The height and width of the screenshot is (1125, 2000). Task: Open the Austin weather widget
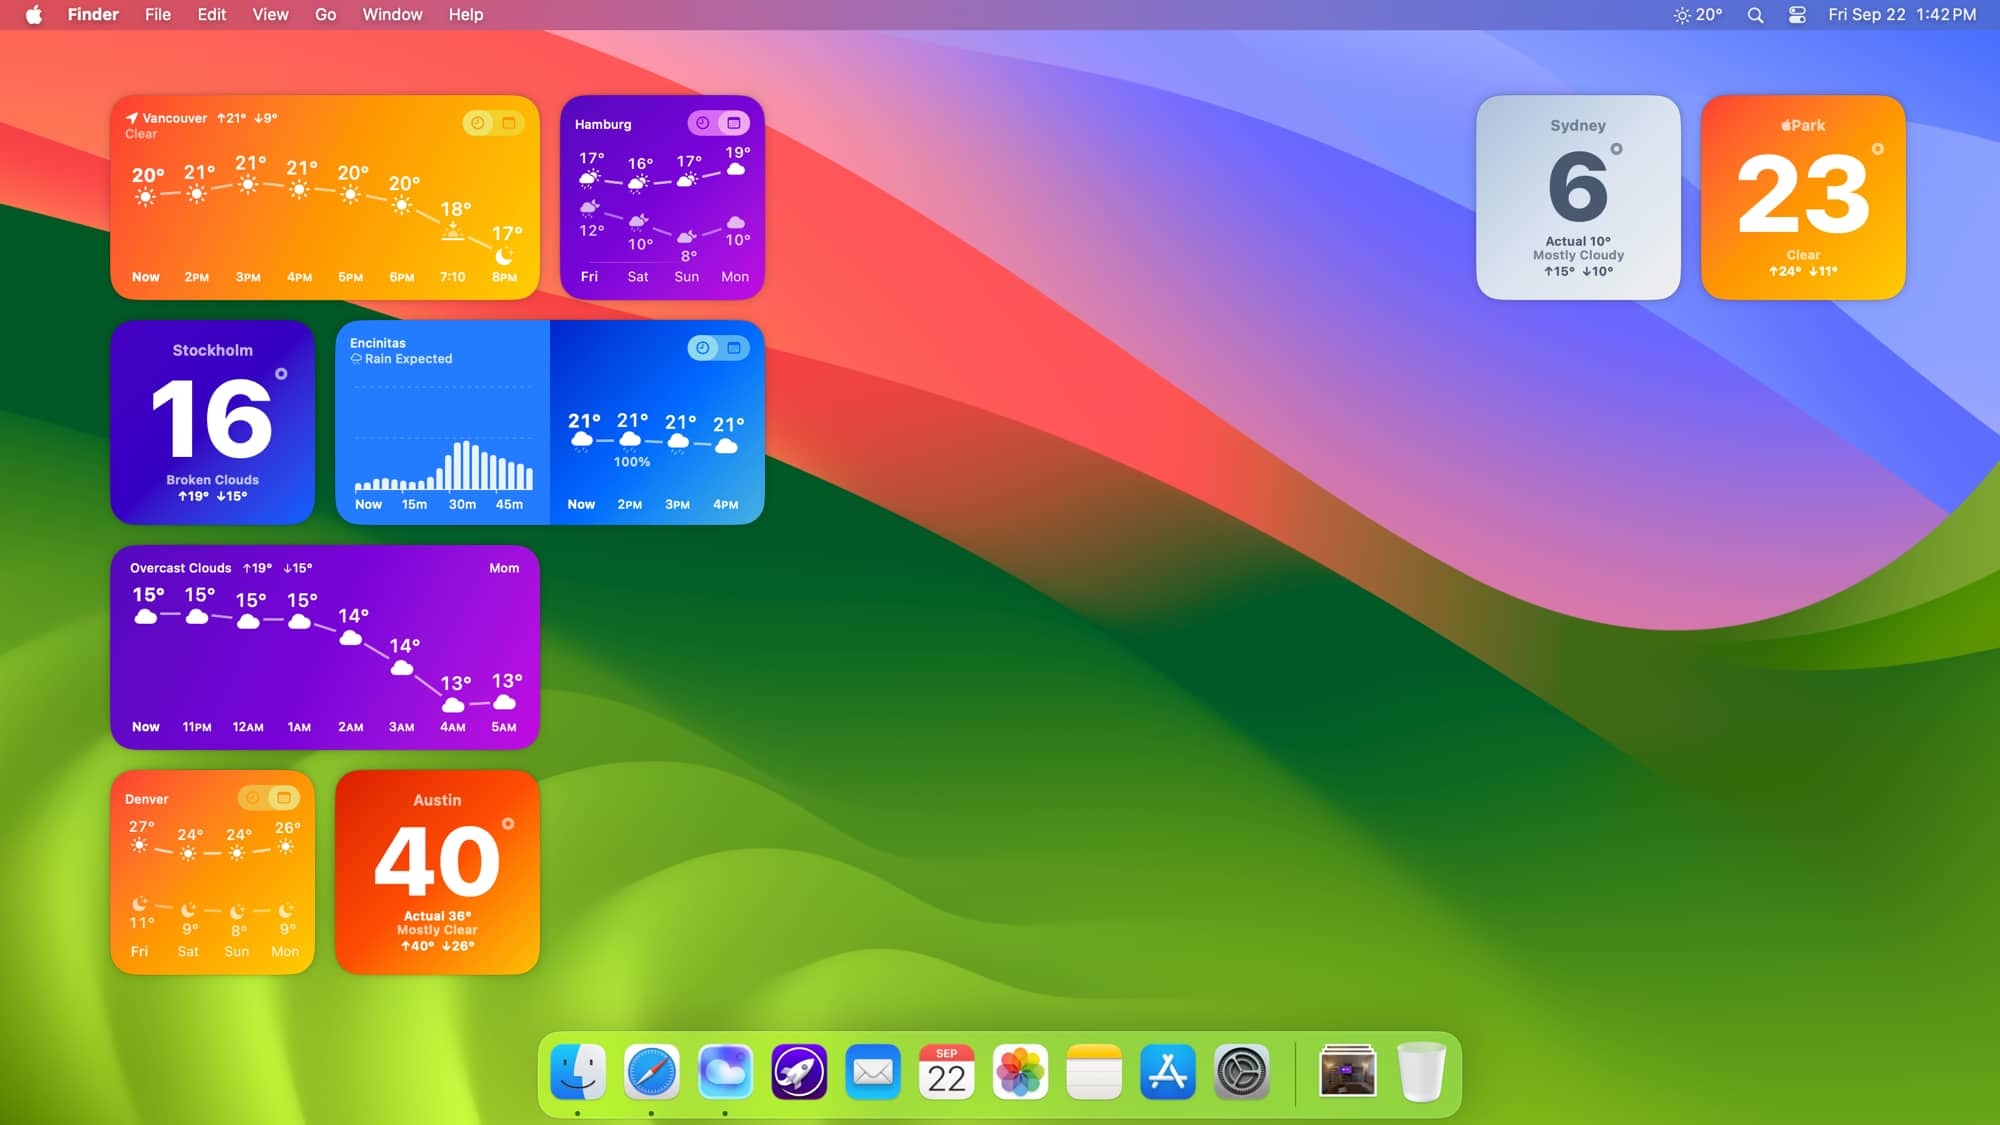click(x=437, y=872)
